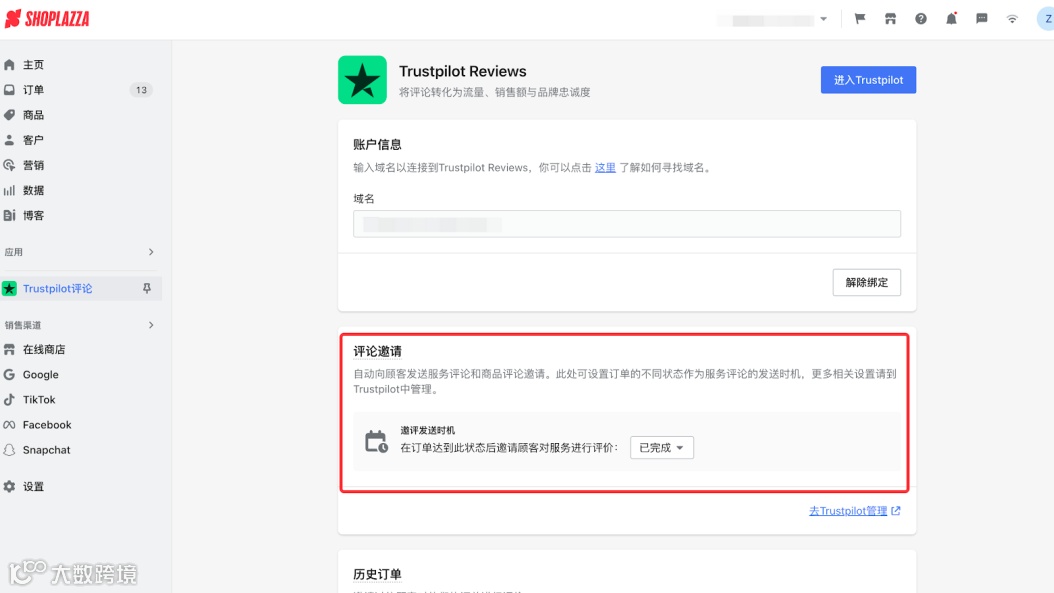Click the 历史订单 section heading
1054x593 pixels.
[x=378, y=574]
